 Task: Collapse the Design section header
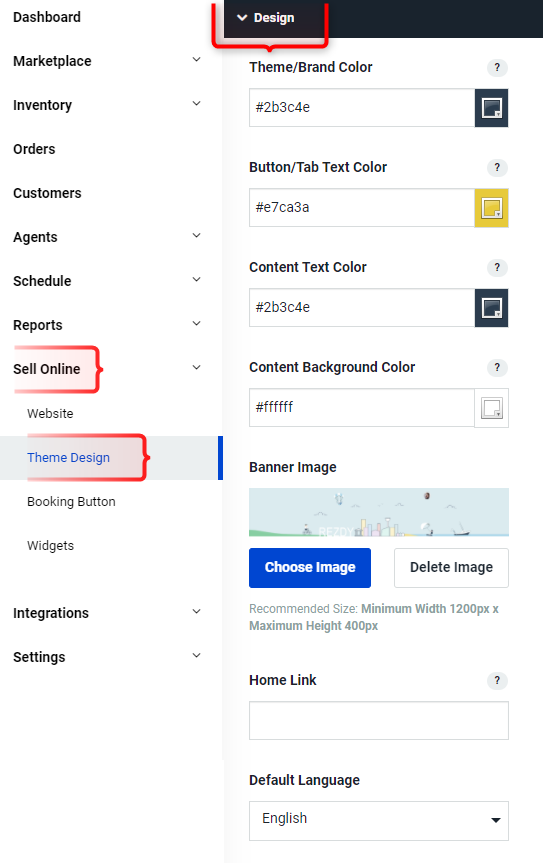pyautogui.click(x=266, y=18)
